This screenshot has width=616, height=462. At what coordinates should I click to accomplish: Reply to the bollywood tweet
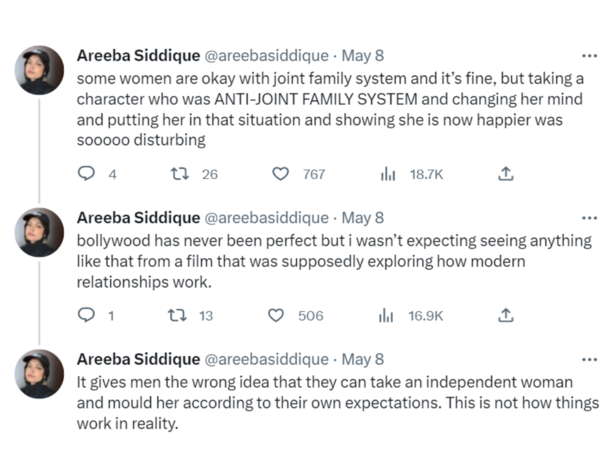click(x=86, y=315)
